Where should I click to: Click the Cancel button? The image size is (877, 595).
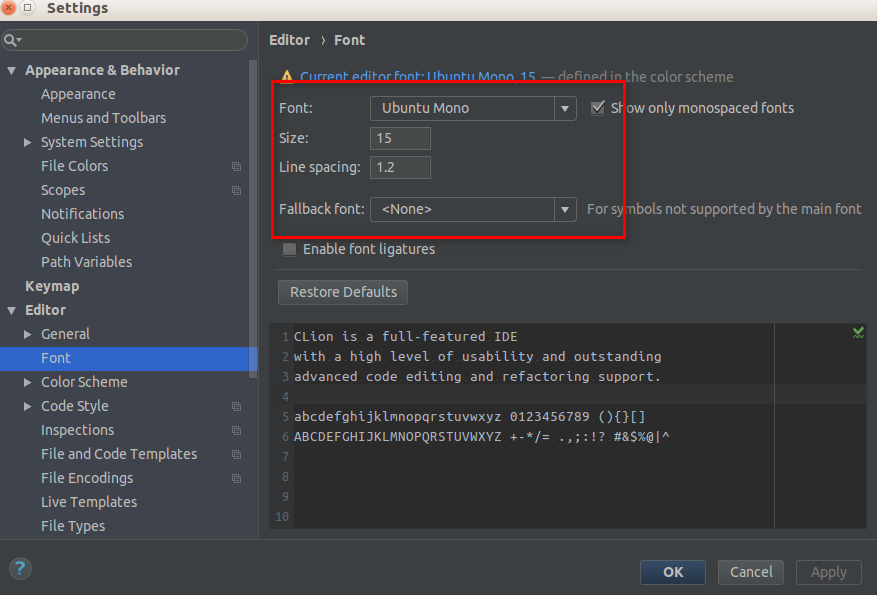(751, 572)
